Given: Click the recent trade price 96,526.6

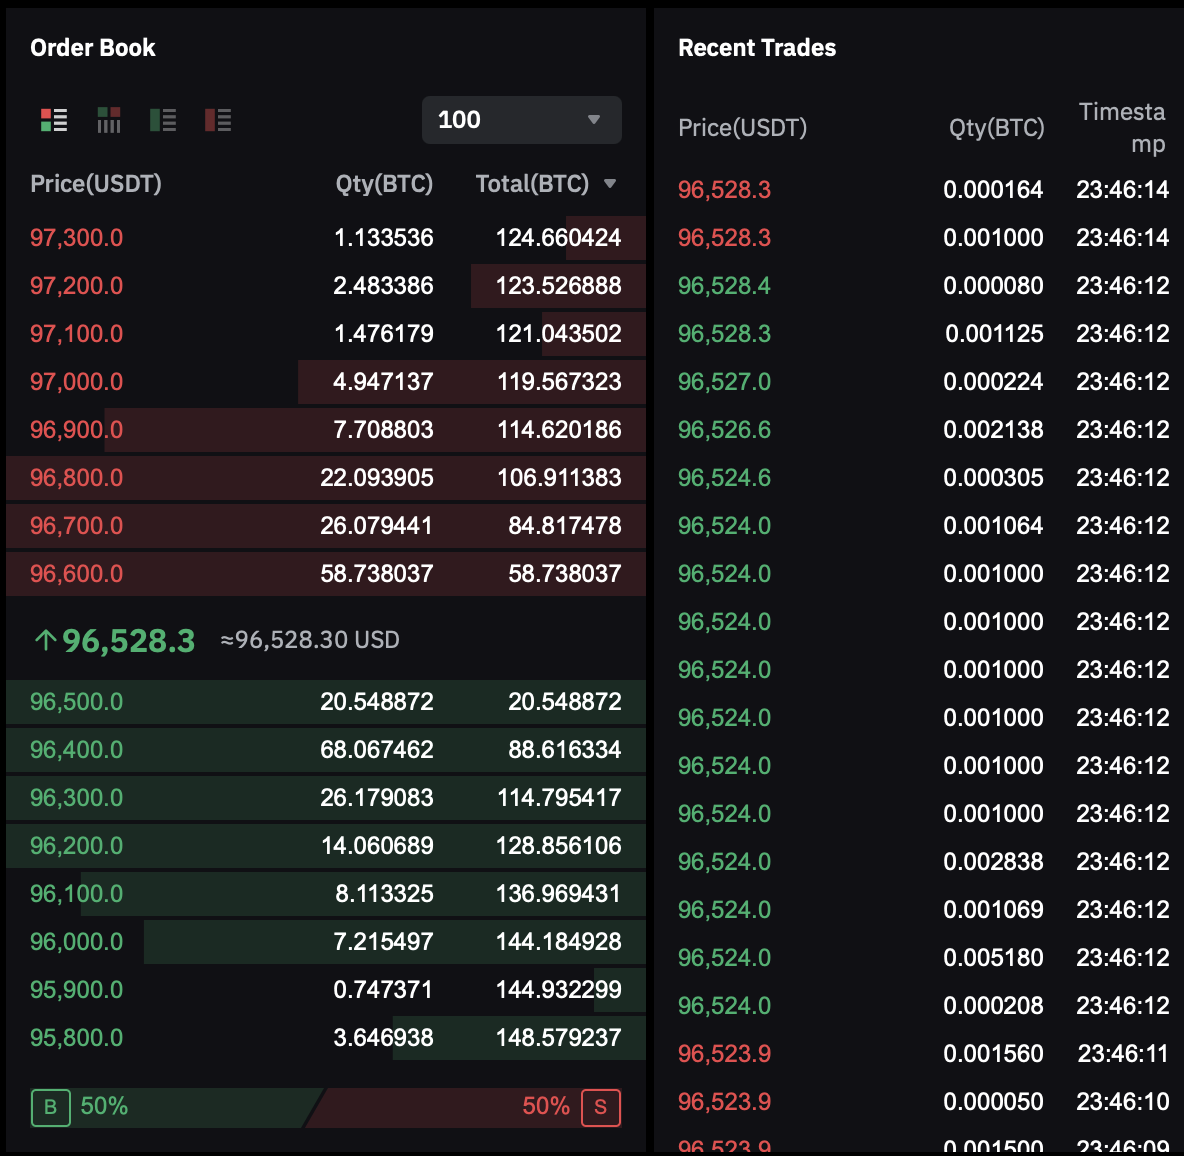Looking at the screenshot, I should click(x=724, y=430).
